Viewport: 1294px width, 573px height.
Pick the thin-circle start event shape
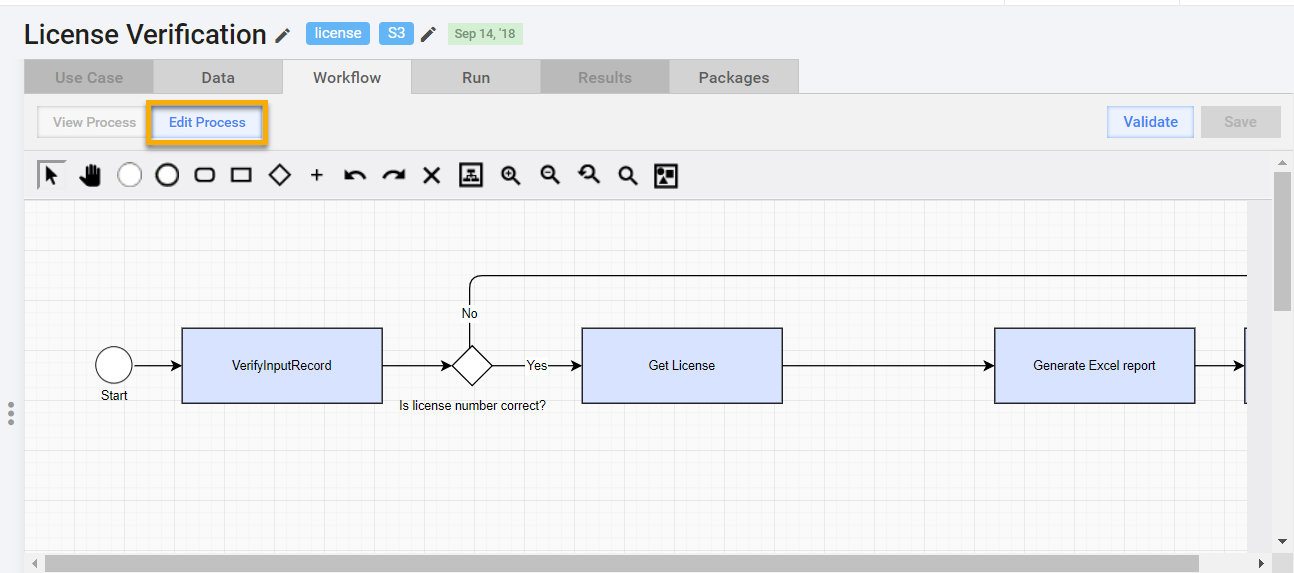[130, 175]
